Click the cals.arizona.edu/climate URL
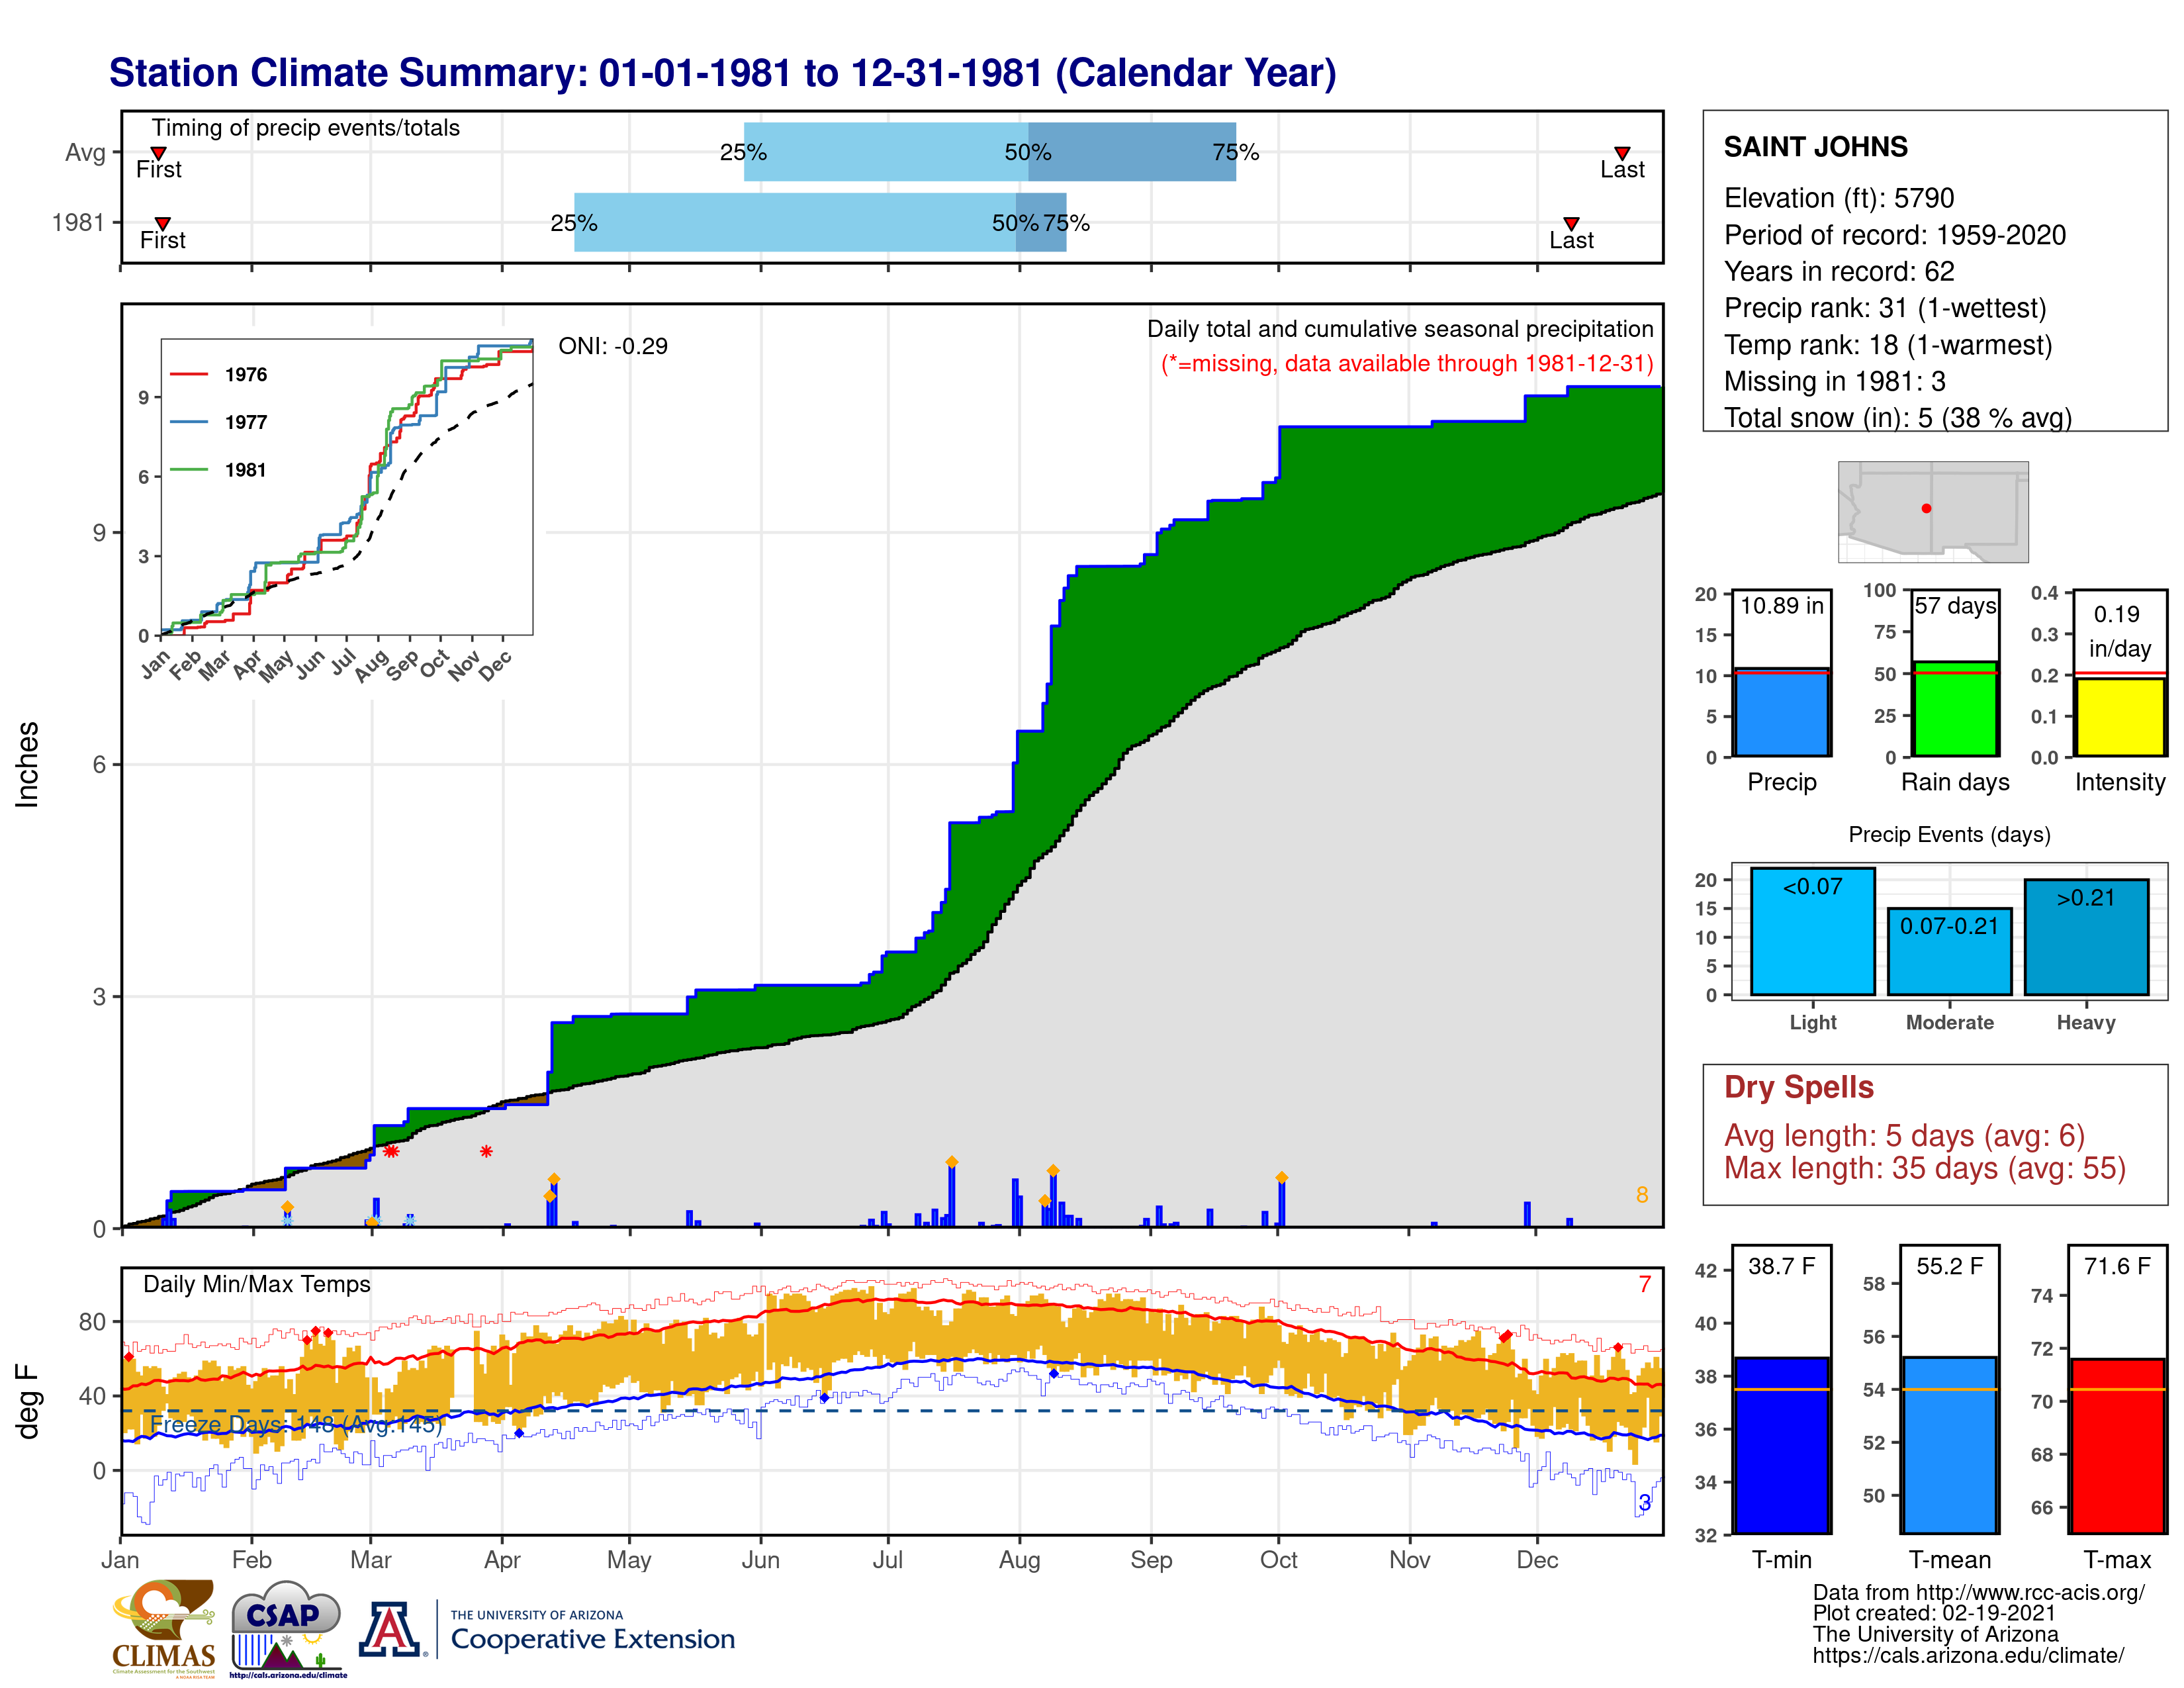 pos(1968,1656)
